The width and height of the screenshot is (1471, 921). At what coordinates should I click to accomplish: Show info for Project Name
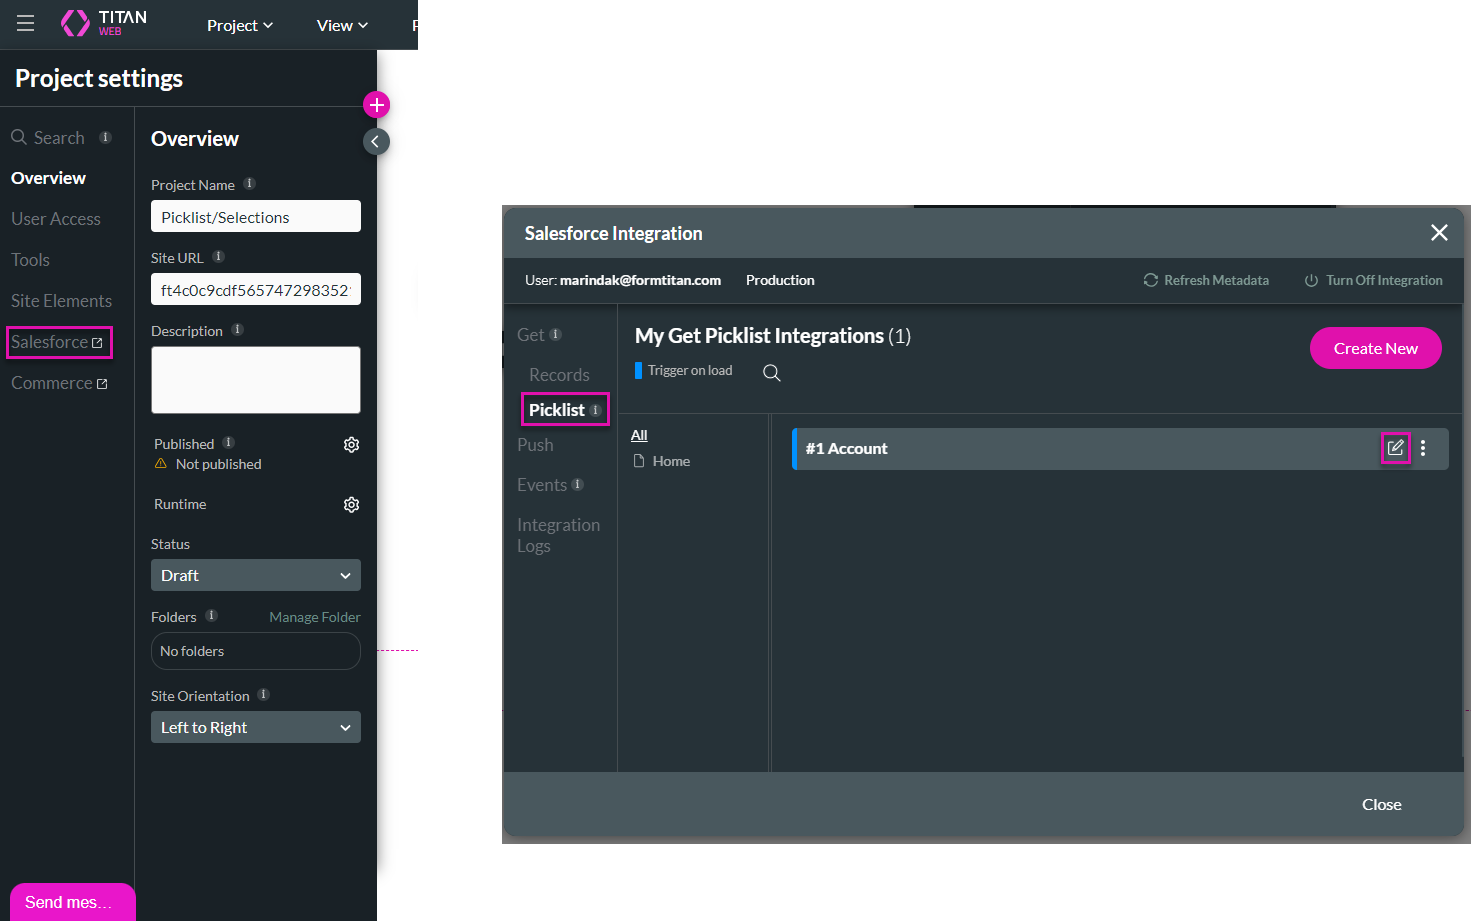point(250,184)
